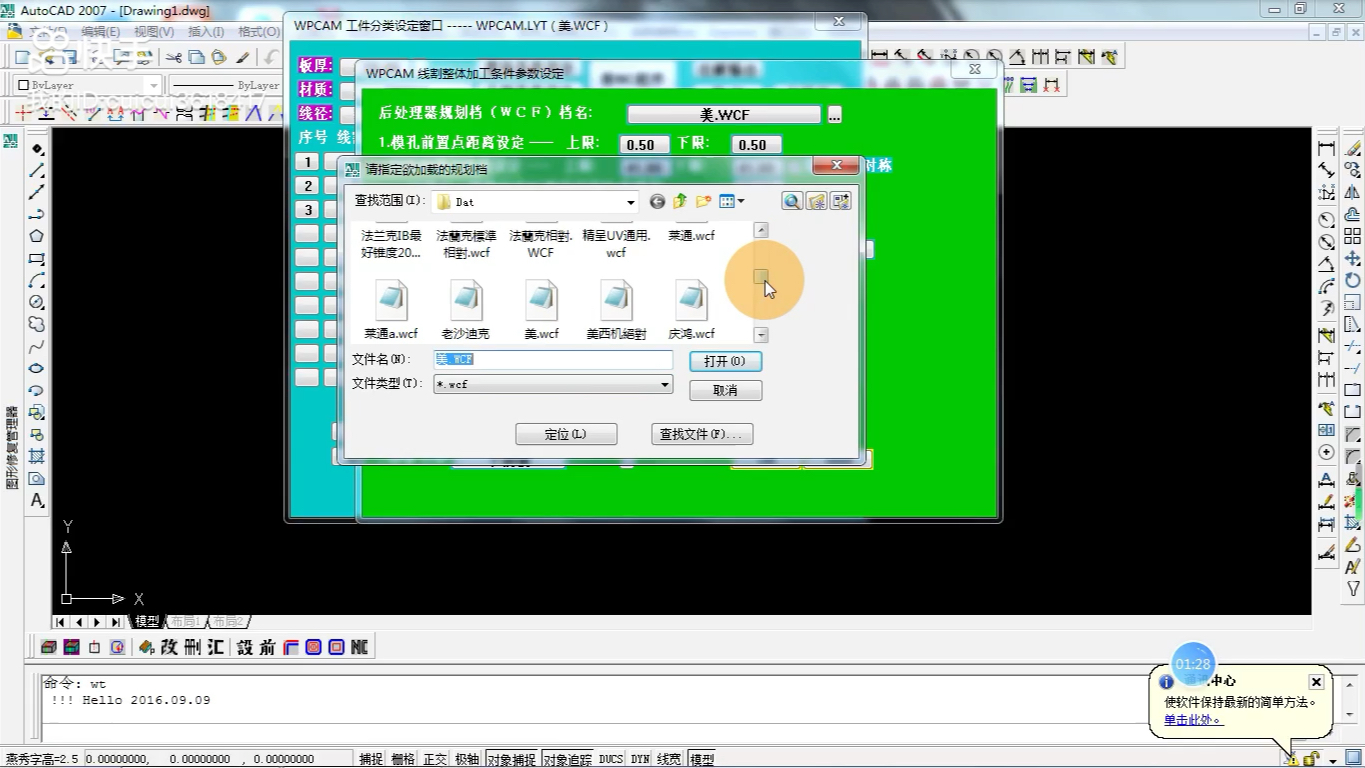Viewport: 1365px width, 768px height.
Task: Select the Circle draw tool
Action: click(36, 302)
